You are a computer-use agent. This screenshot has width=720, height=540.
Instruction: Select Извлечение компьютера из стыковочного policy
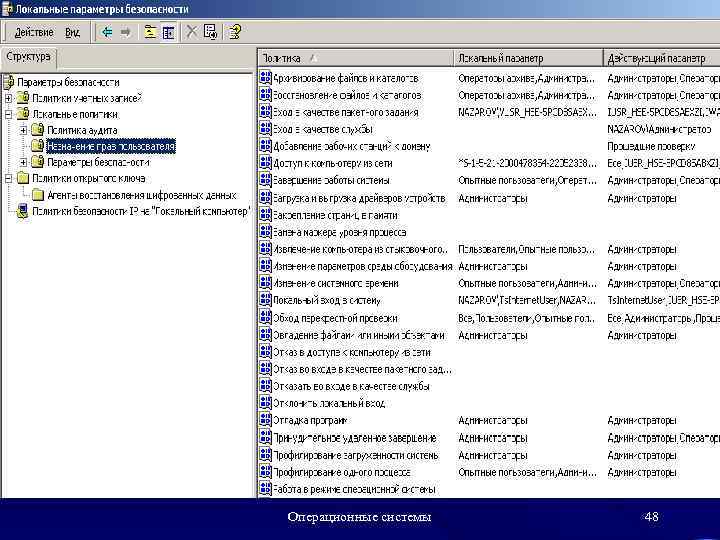pos(360,249)
